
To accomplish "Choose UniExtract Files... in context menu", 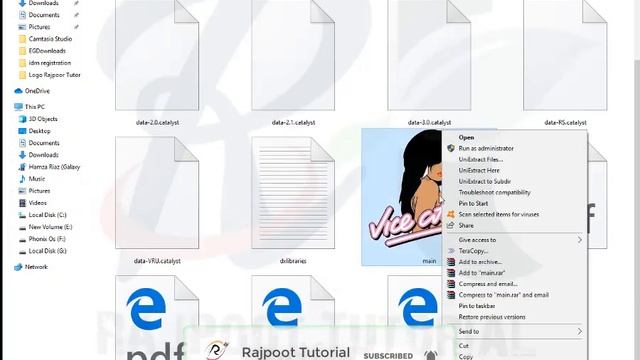I will click(x=481, y=160).
